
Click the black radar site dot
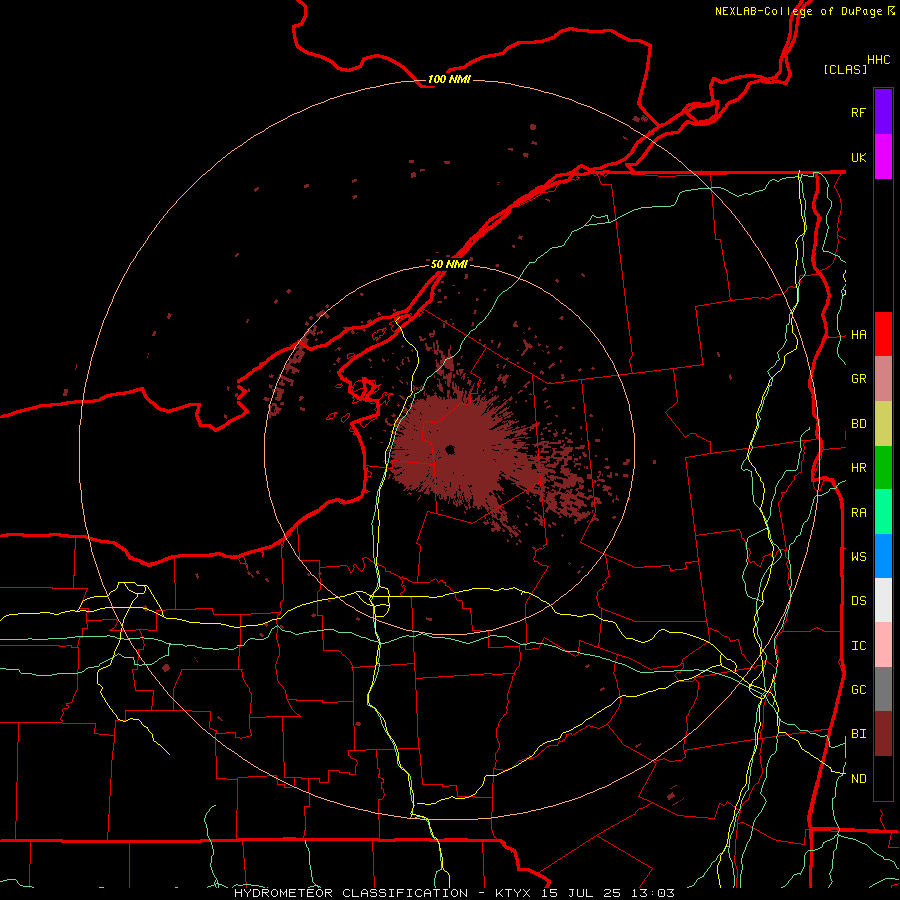(x=450, y=449)
